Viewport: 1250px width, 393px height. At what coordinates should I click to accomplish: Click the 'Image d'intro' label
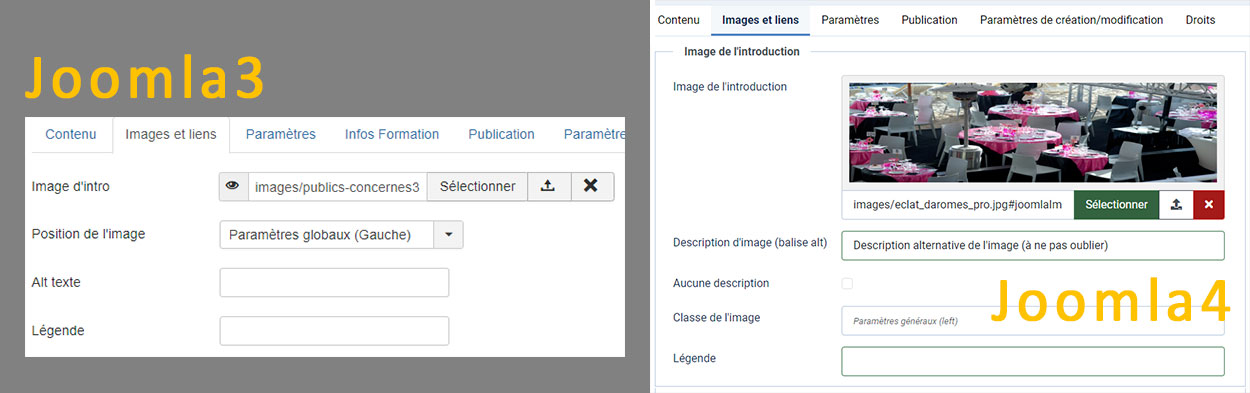coord(70,187)
